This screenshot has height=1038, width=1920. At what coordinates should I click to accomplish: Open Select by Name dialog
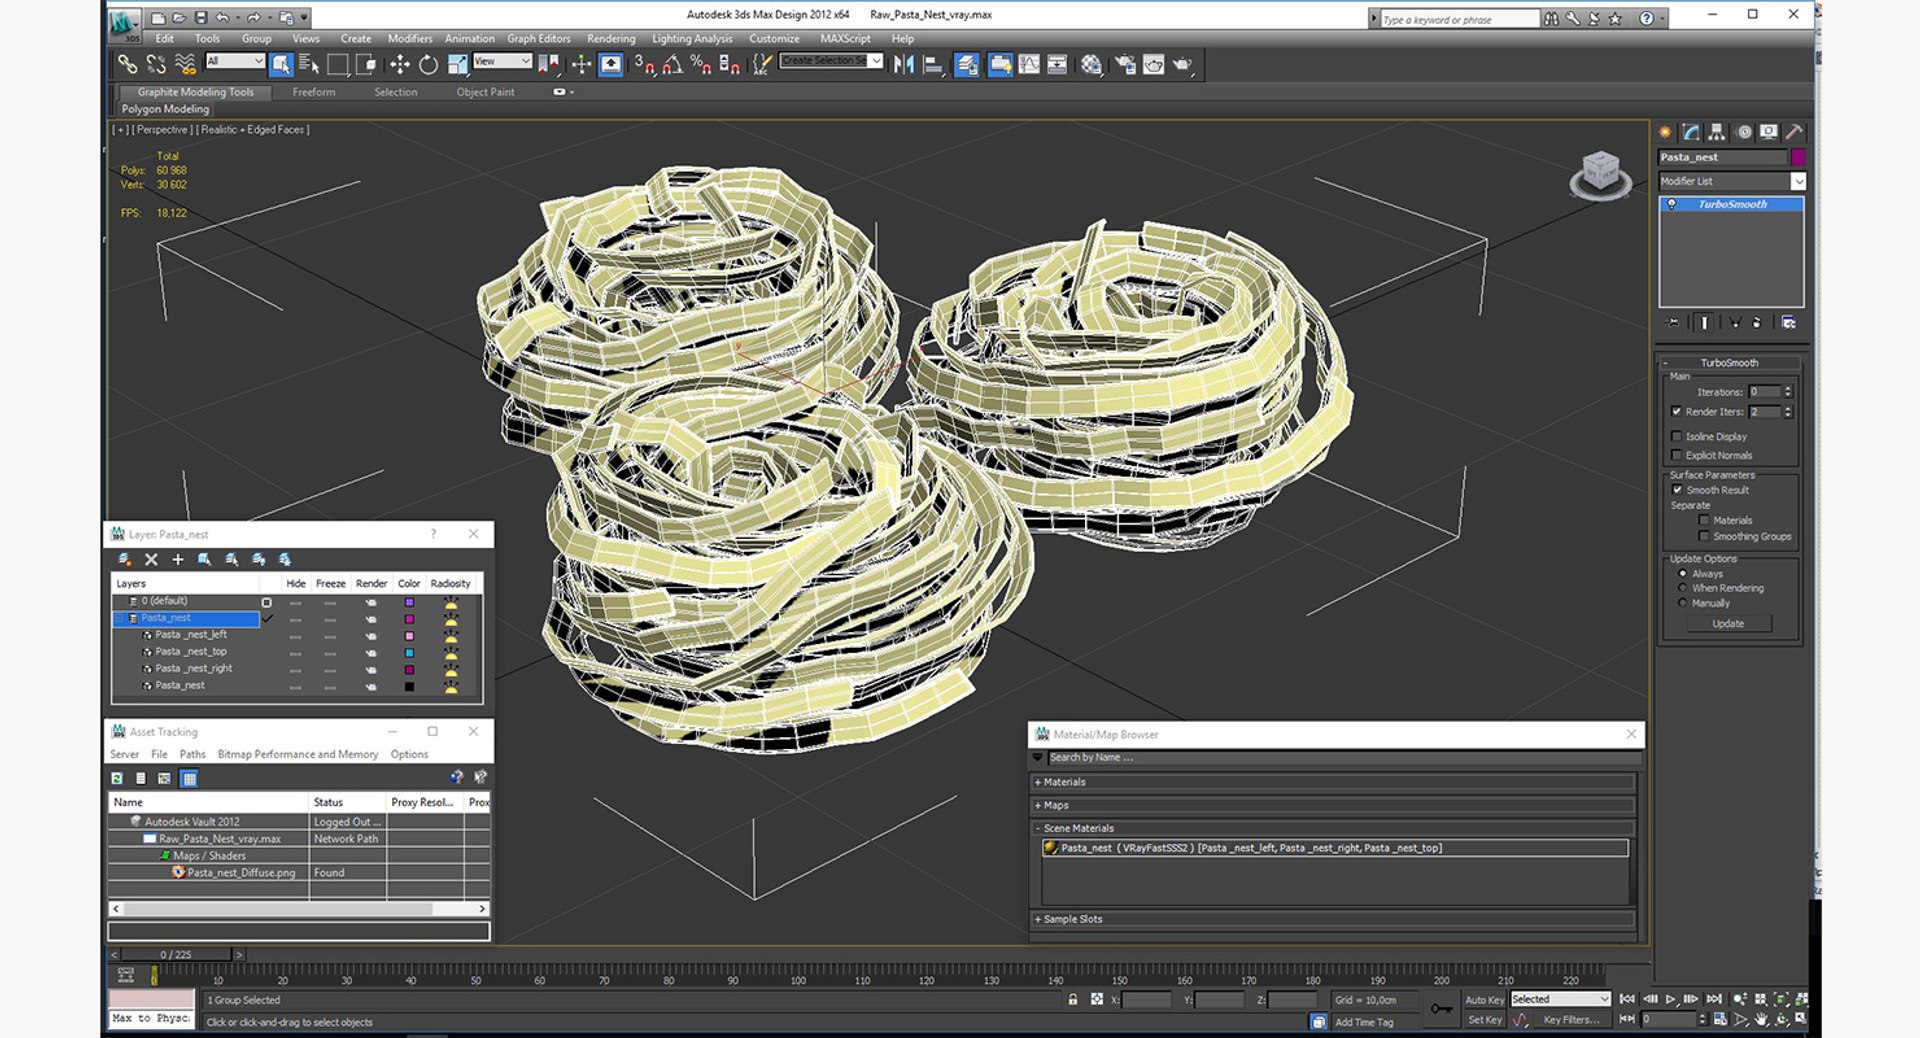[309, 65]
